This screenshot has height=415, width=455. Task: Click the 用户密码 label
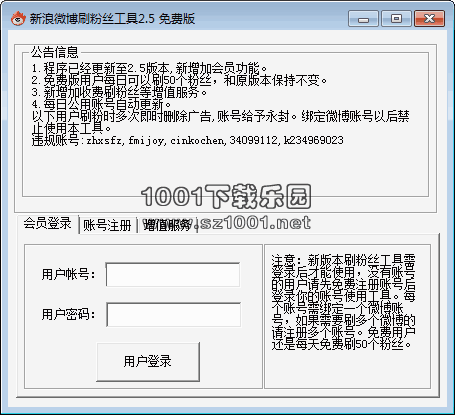click(x=68, y=314)
